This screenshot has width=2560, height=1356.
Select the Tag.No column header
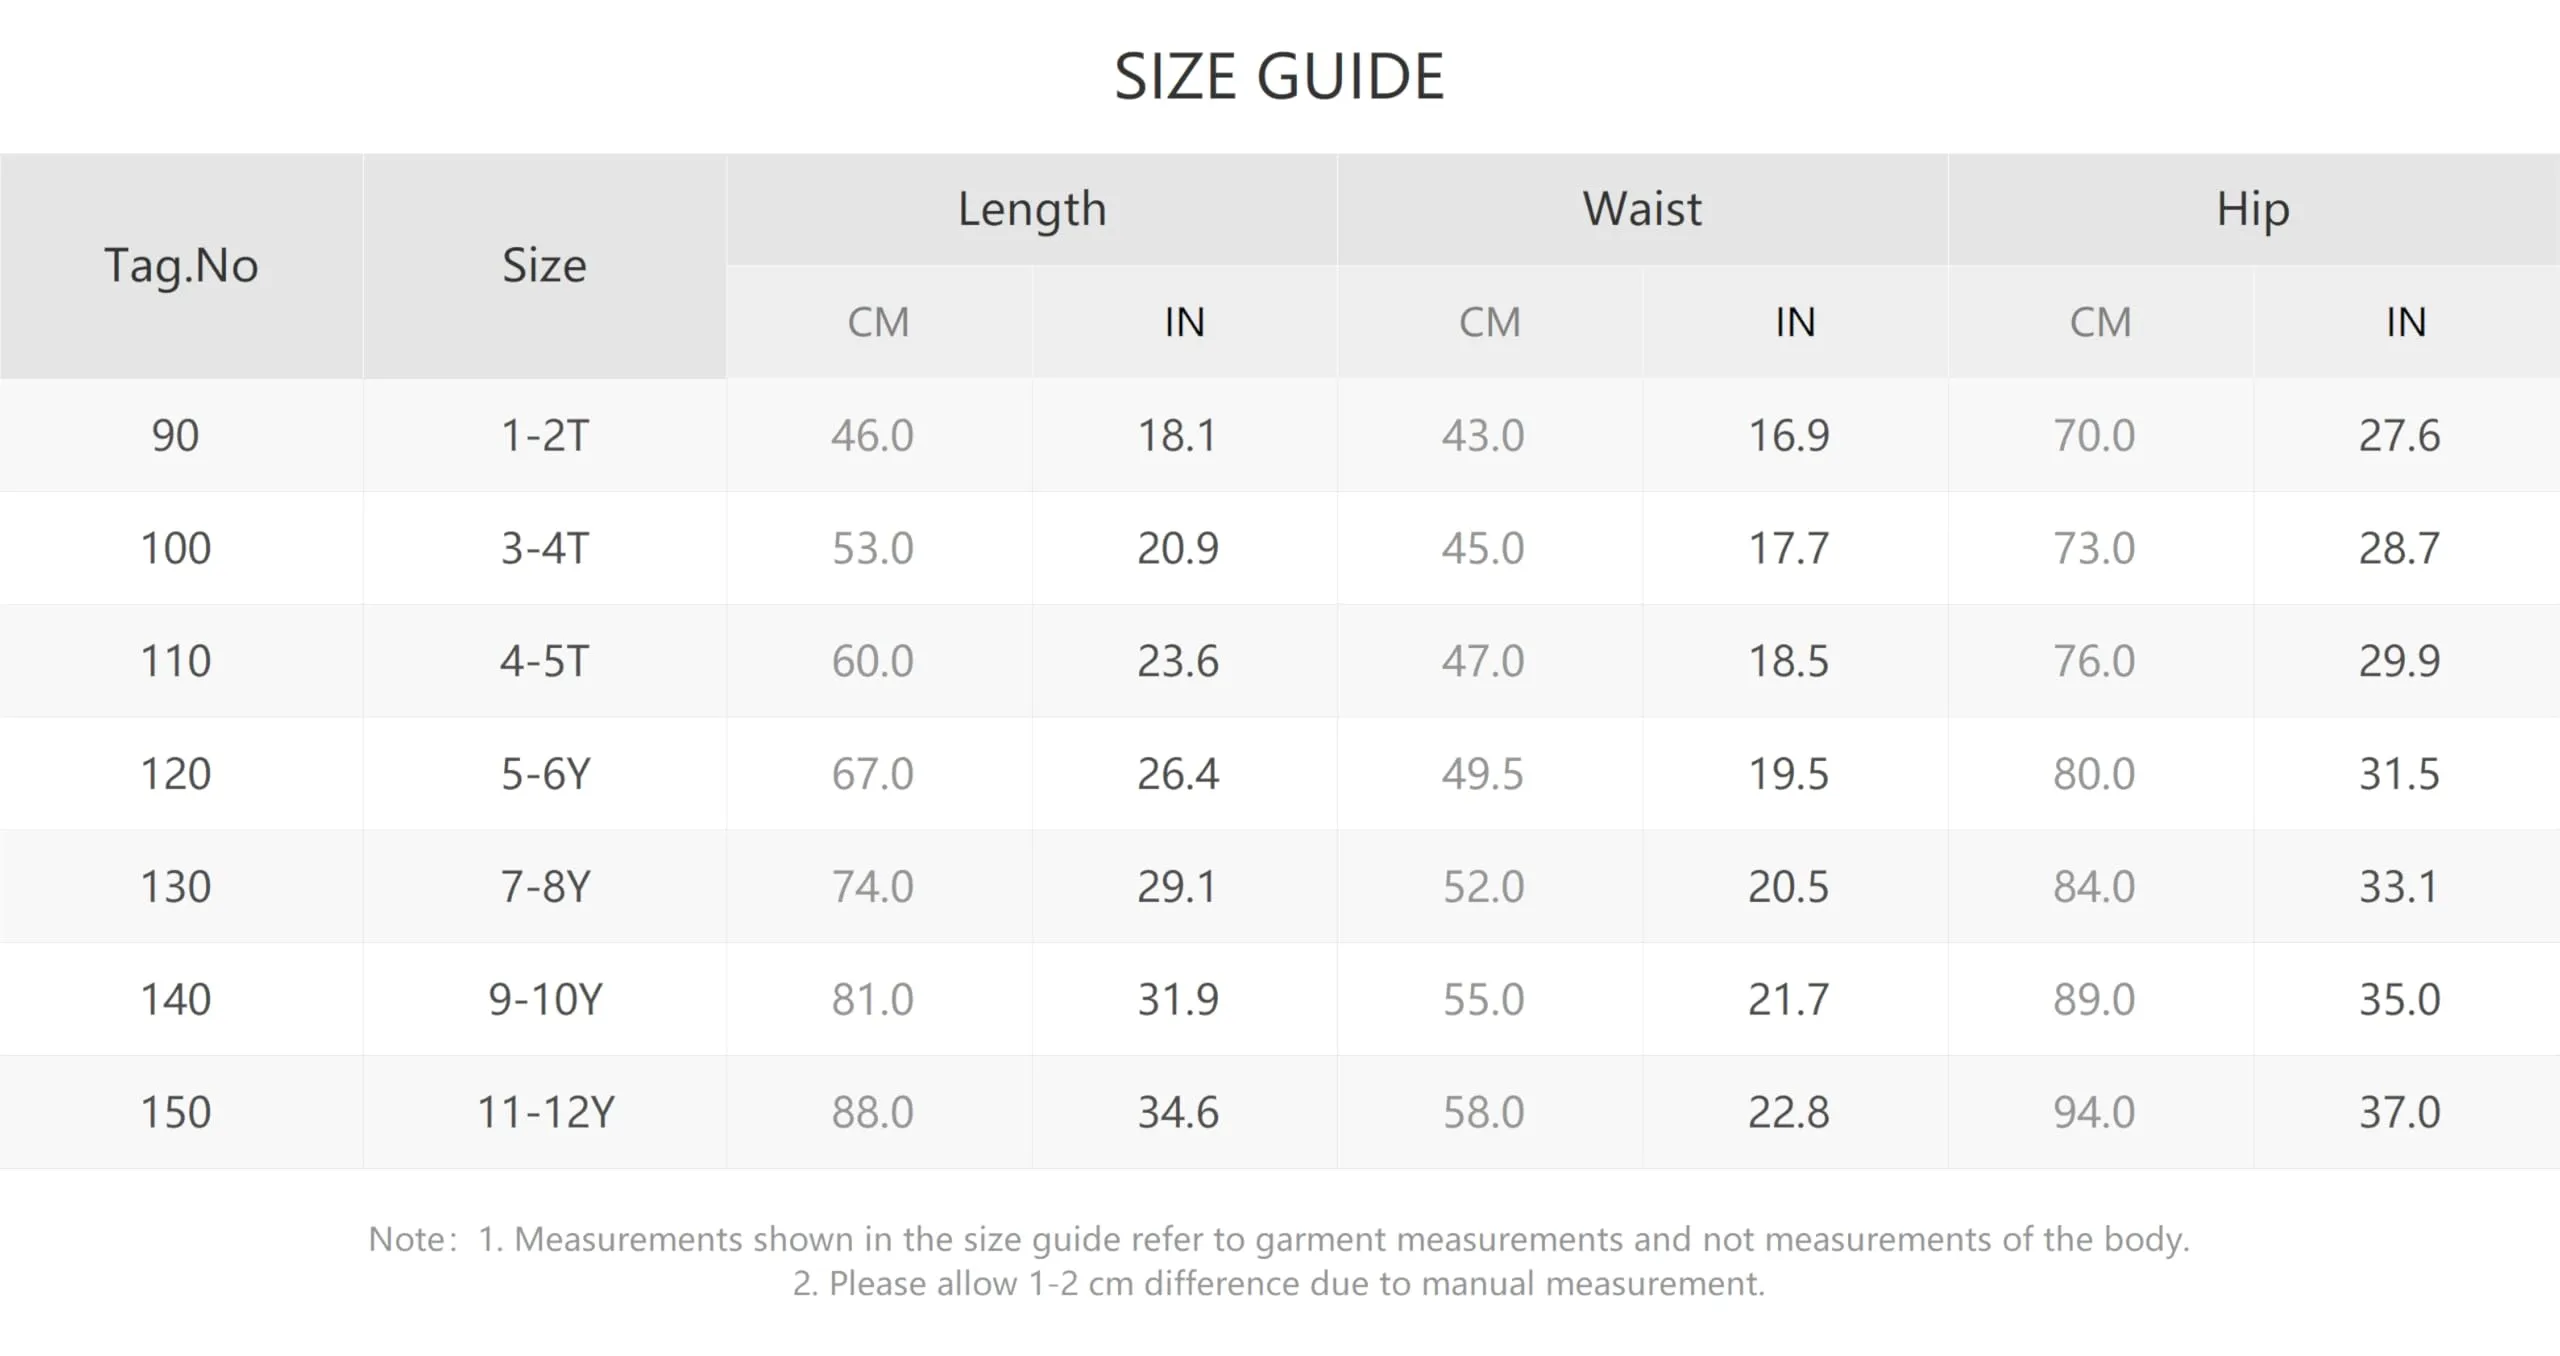[181, 266]
